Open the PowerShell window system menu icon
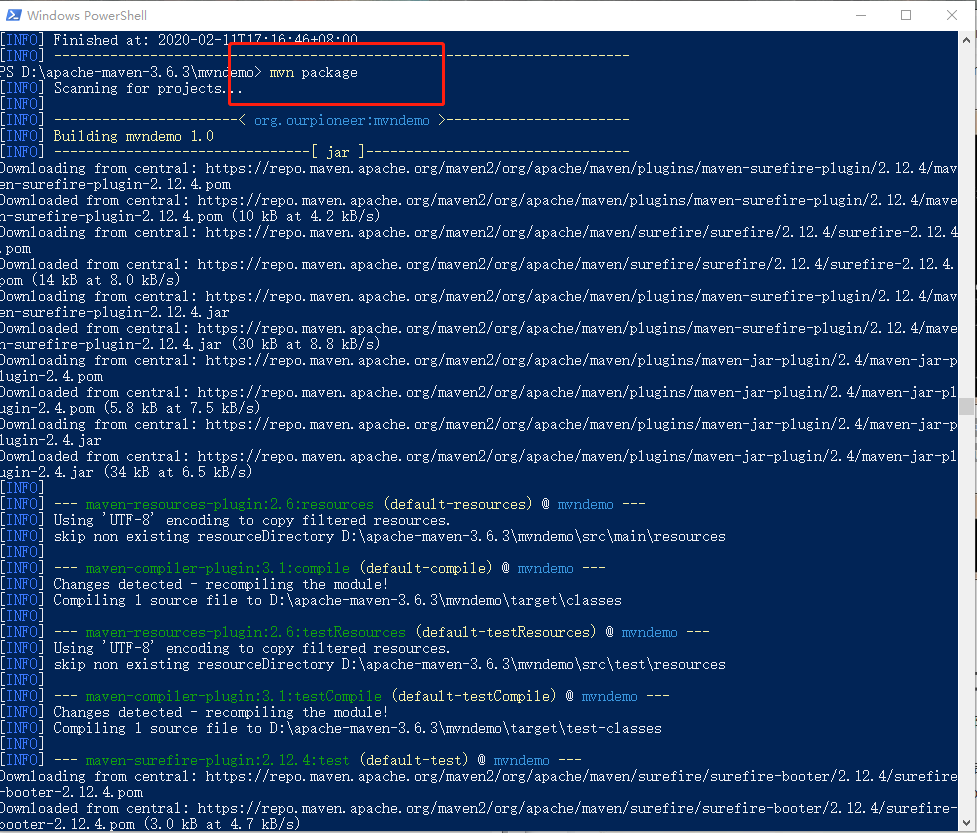 click(x=13, y=15)
